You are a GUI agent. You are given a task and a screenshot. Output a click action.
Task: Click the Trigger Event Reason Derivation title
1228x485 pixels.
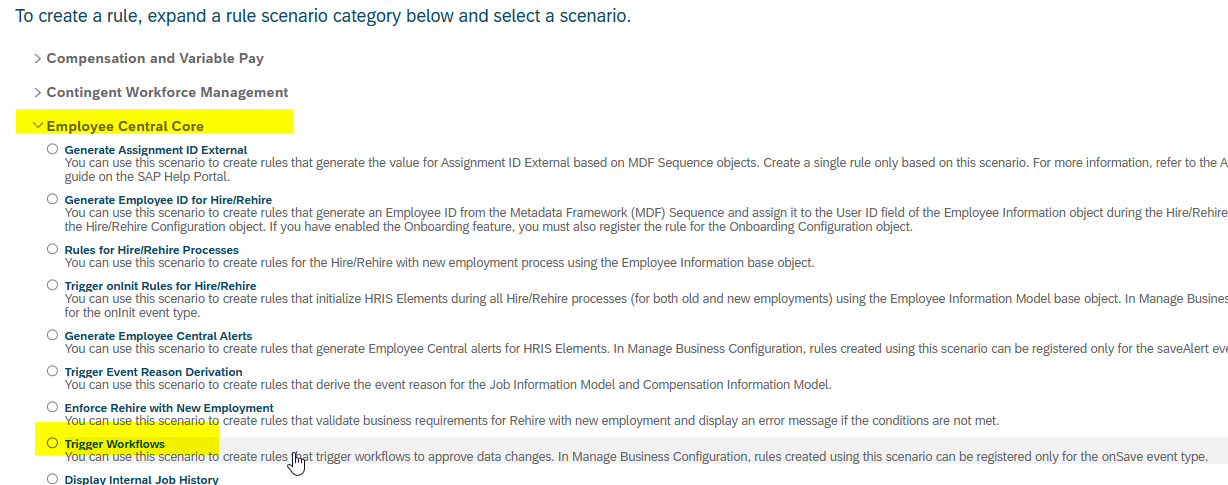(153, 372)
